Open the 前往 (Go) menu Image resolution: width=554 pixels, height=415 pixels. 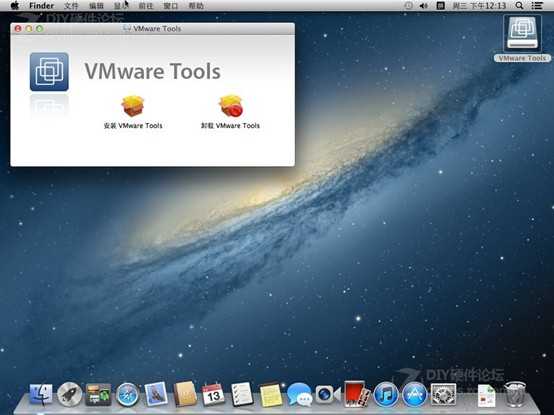[x=146, y=6]
